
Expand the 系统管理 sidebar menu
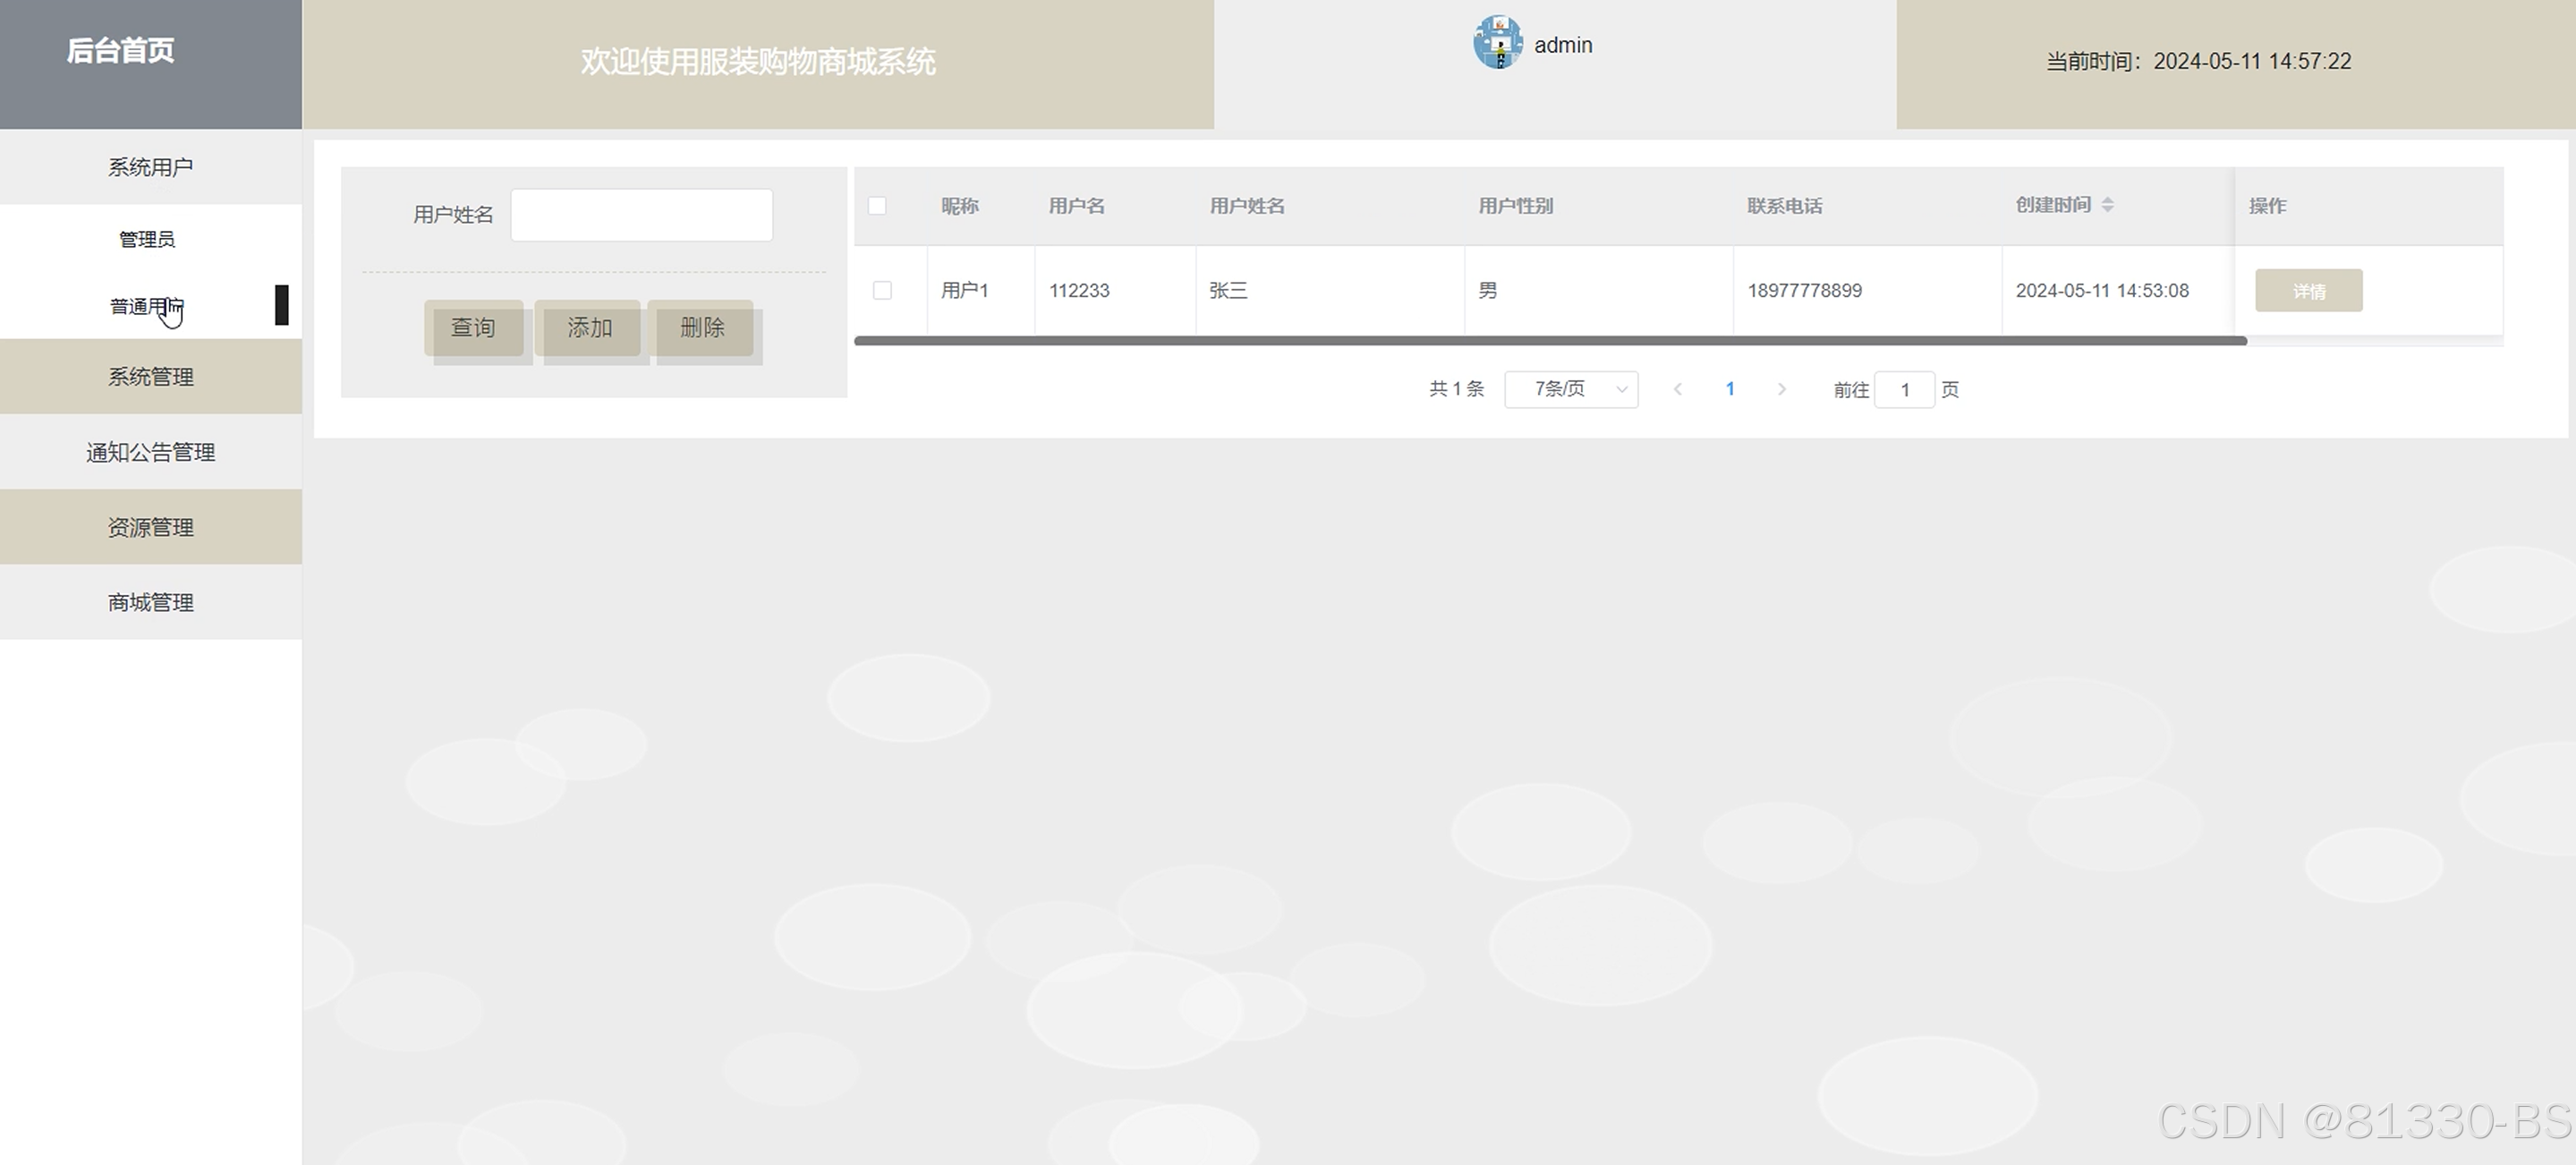pos(151,377)
